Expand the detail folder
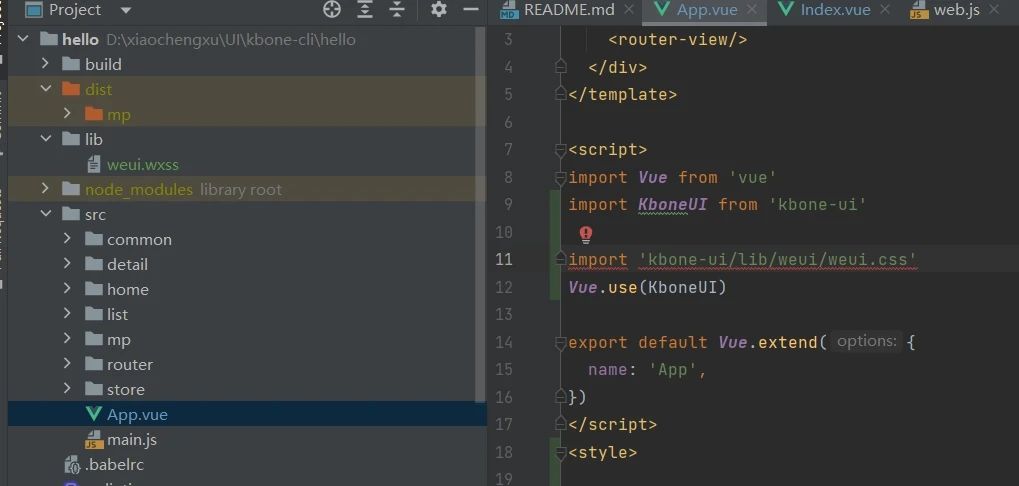The height and width of the screenshot is (486, 1019). 67,264
